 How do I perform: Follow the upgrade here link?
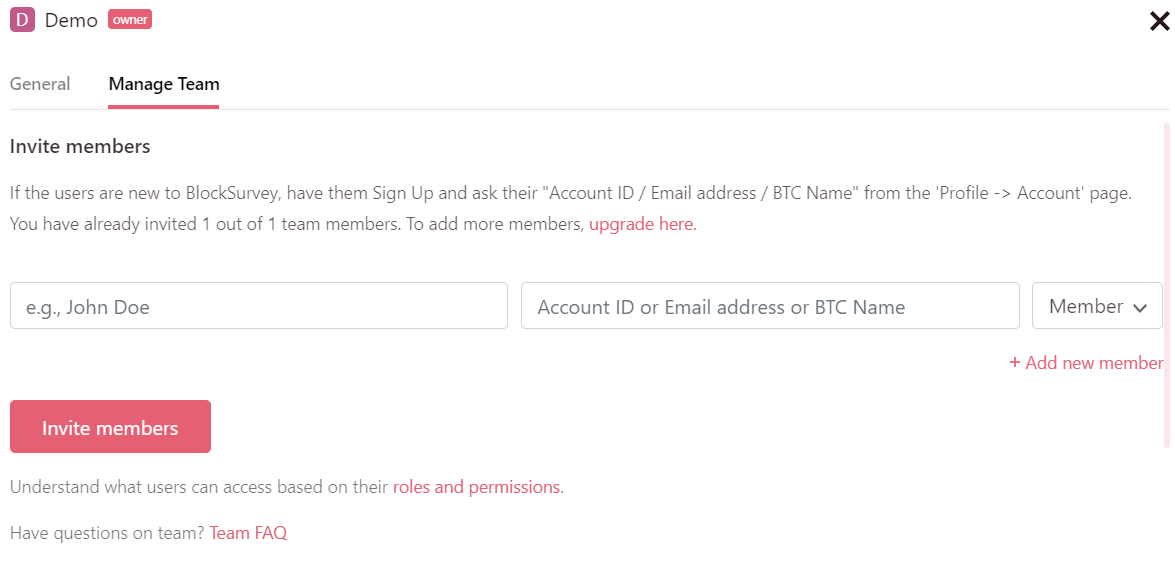click(641, 224)
